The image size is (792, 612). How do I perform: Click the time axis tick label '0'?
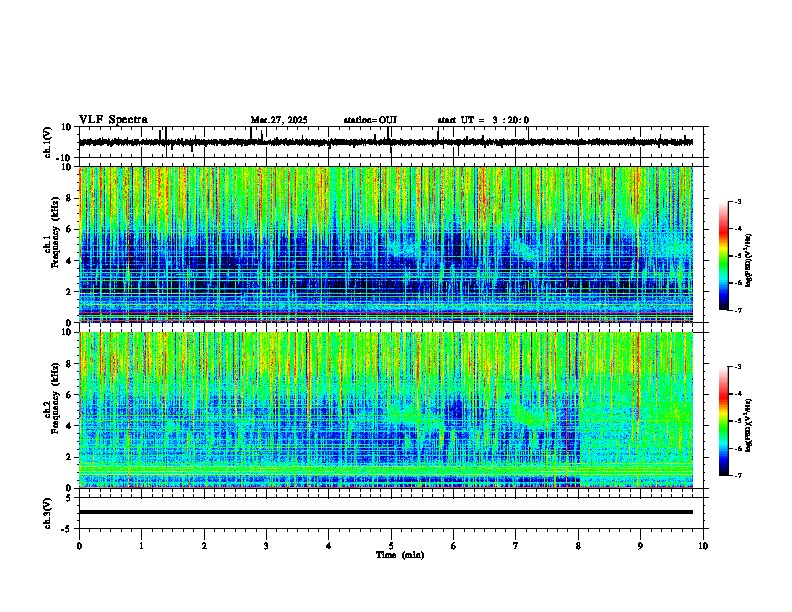[79, 546]
